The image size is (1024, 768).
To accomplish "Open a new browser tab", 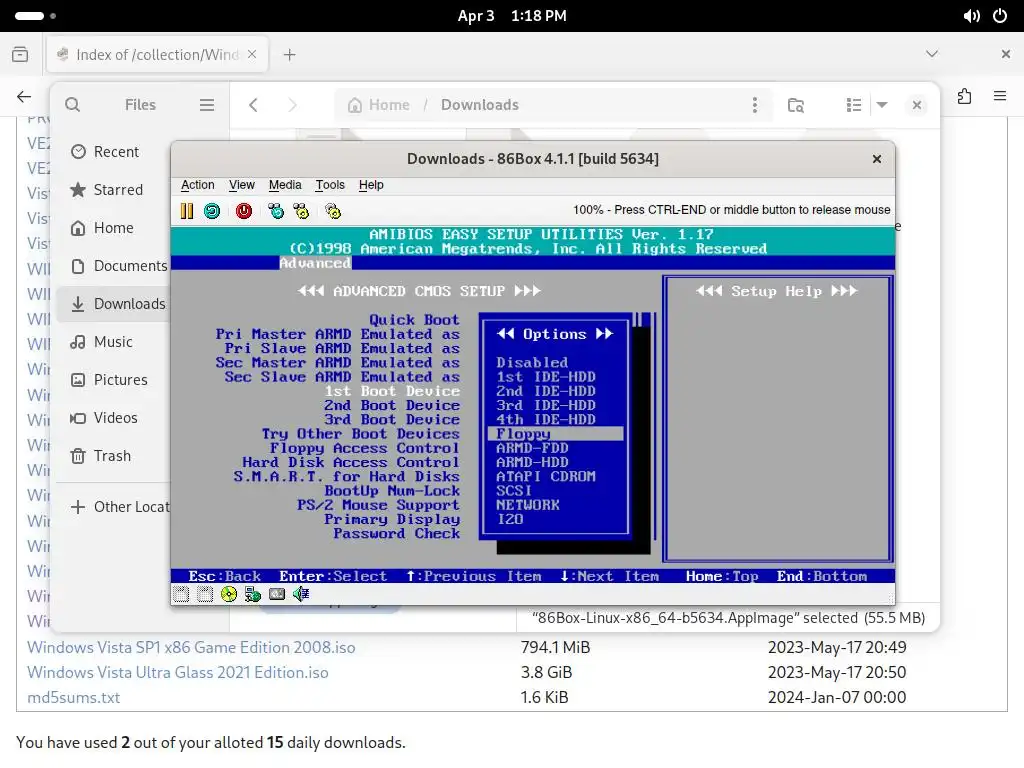I will pyautogui.click(x=289, y=54).
